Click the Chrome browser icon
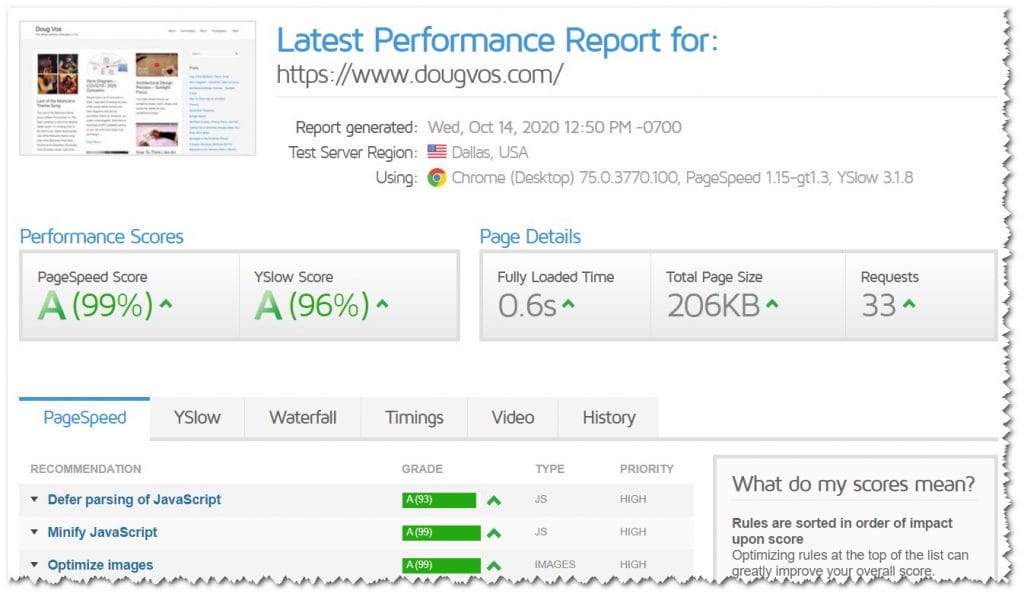Screen dimensions: 1024x597 (x=437, y=178)
